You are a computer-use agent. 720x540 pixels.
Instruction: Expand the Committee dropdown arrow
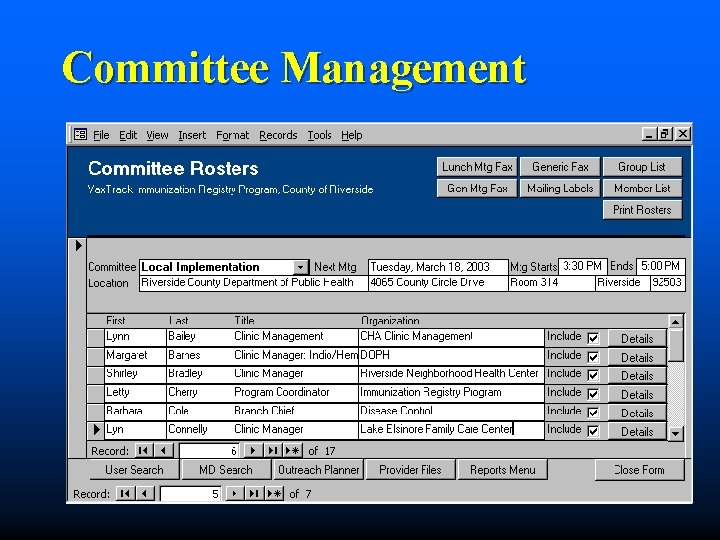pyautogui.click(x=300, y=267)
